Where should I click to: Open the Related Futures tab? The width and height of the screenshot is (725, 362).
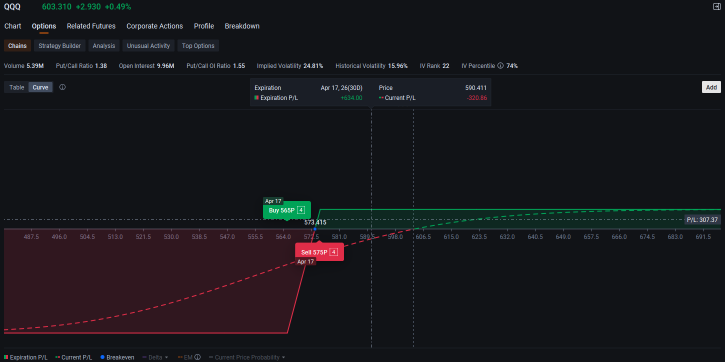91,26
